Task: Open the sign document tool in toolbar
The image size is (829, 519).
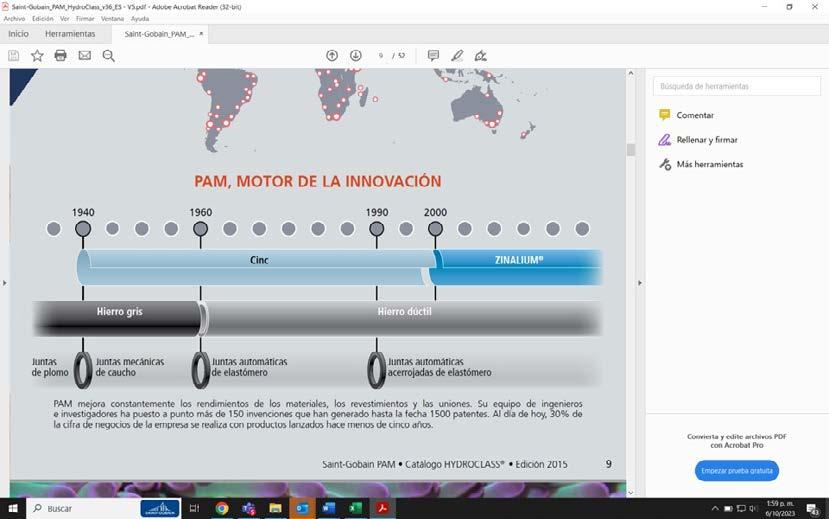Action: pyautogui.click(x=481, y=55)
